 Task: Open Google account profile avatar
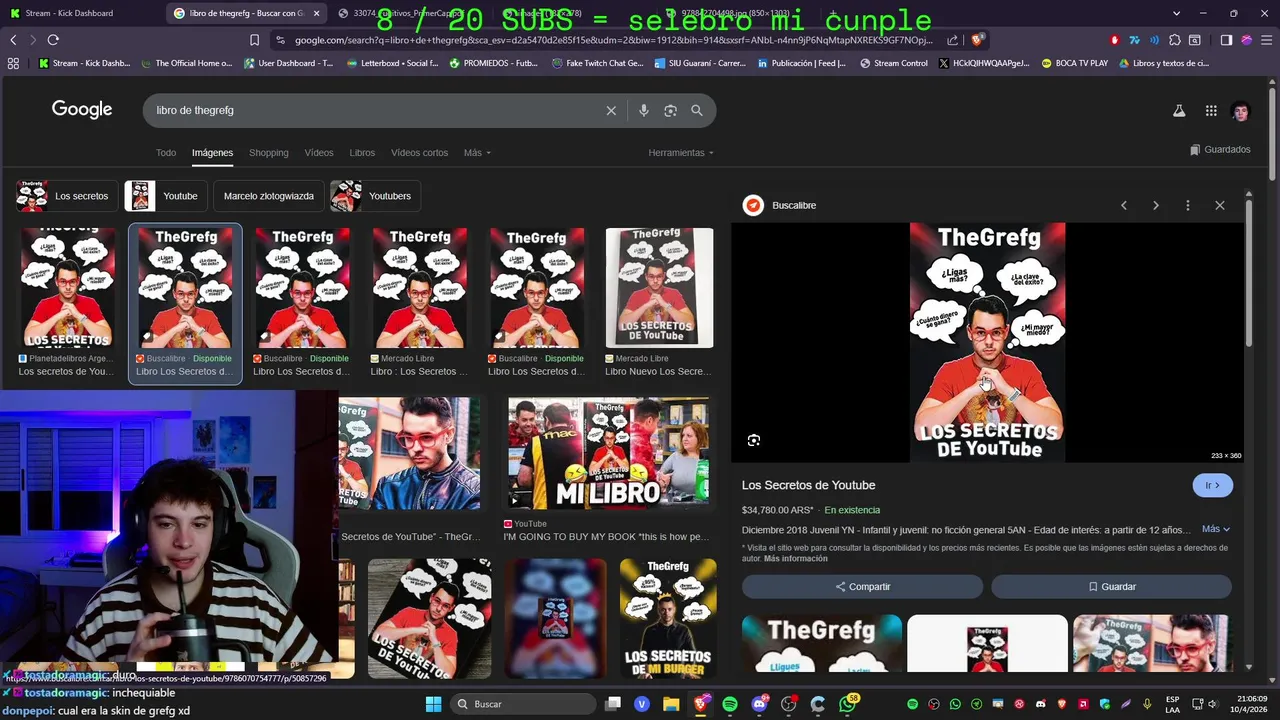(1241, 111)
